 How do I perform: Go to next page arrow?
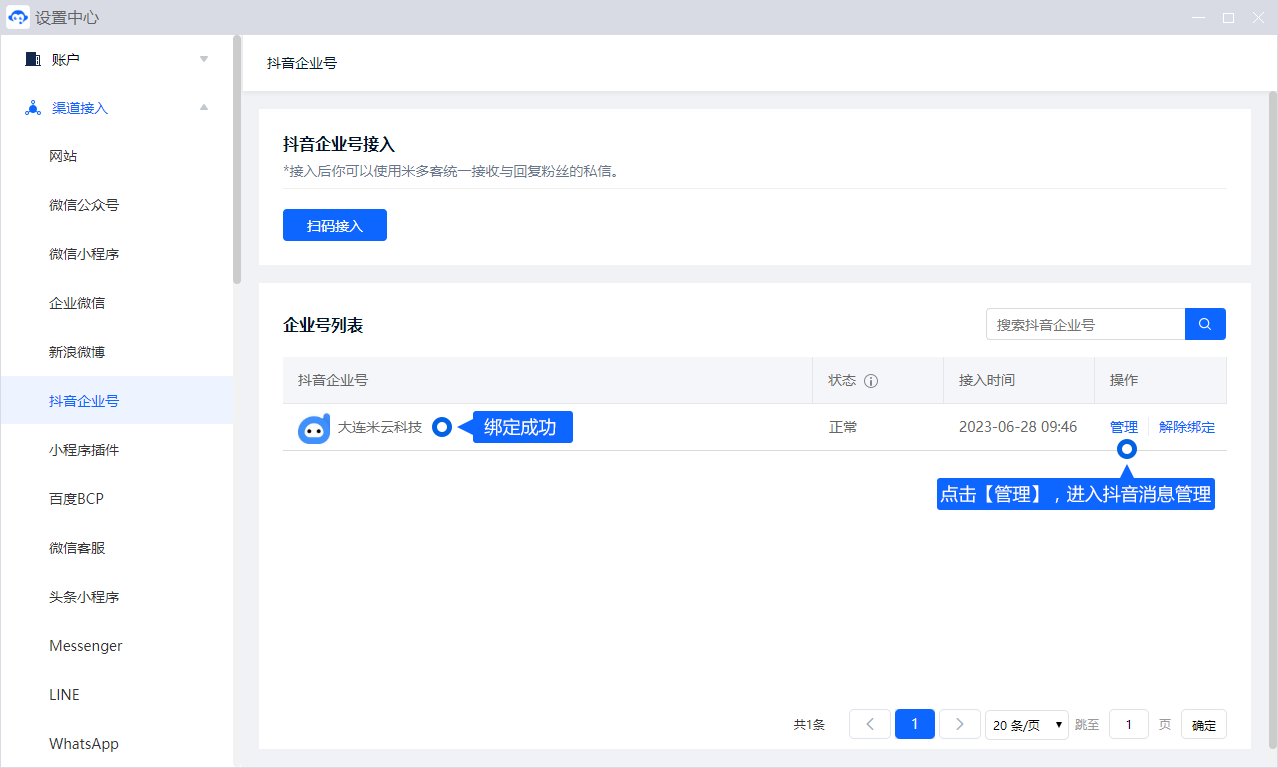coord(959,724)
